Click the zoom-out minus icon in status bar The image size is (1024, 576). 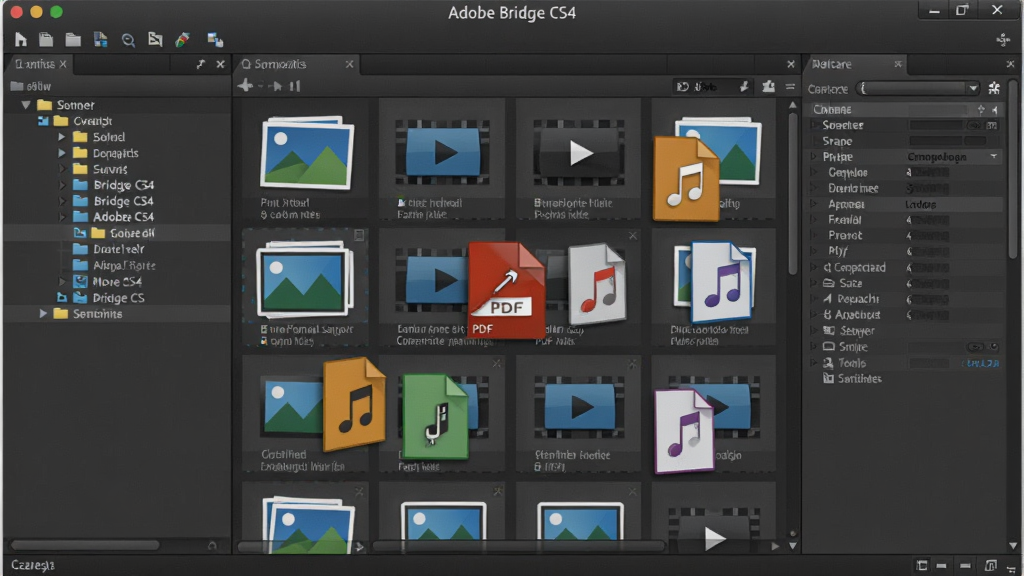coord(941,566)
